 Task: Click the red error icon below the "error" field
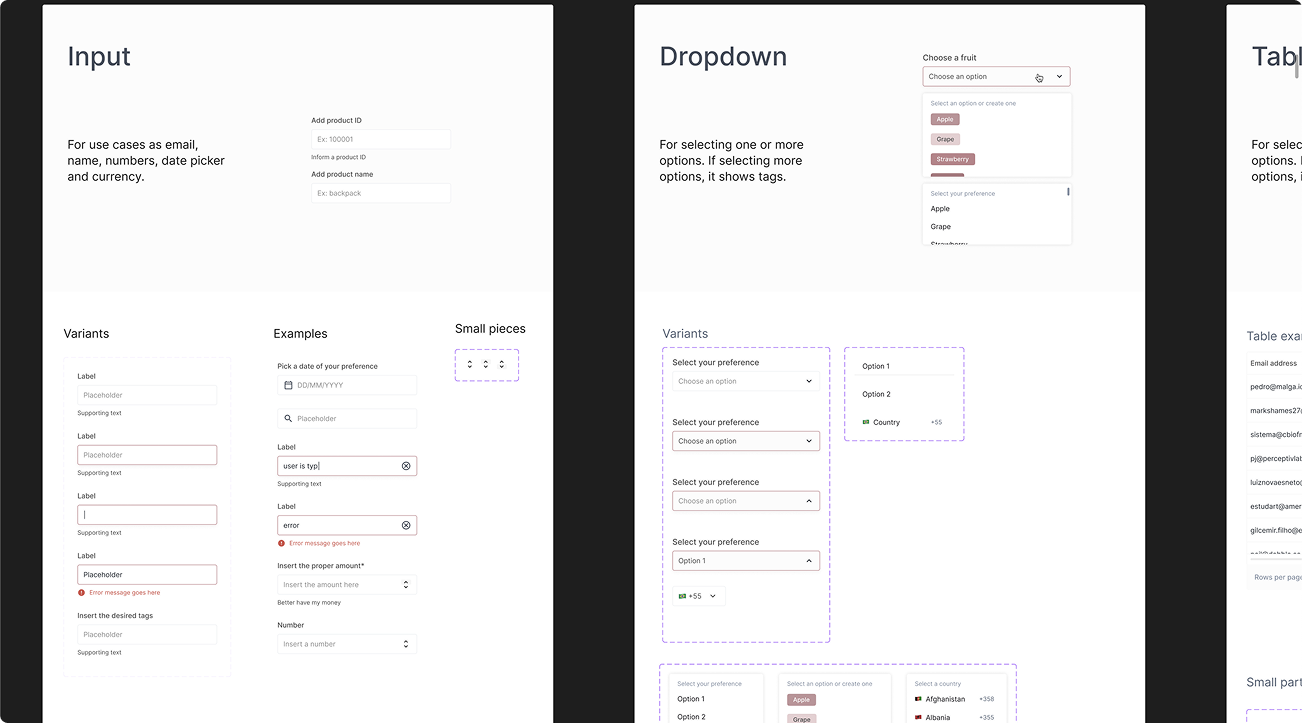pos(281,543)
